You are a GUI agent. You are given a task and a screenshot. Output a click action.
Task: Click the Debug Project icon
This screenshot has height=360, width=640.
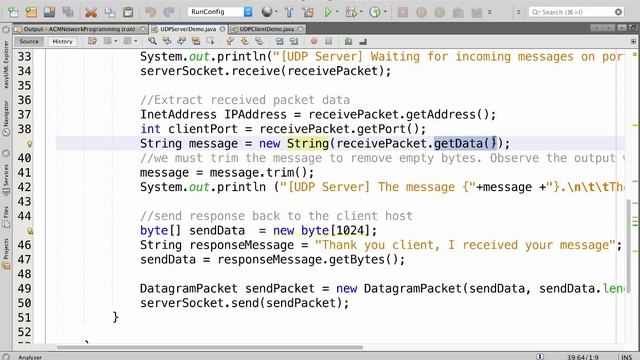351,12
